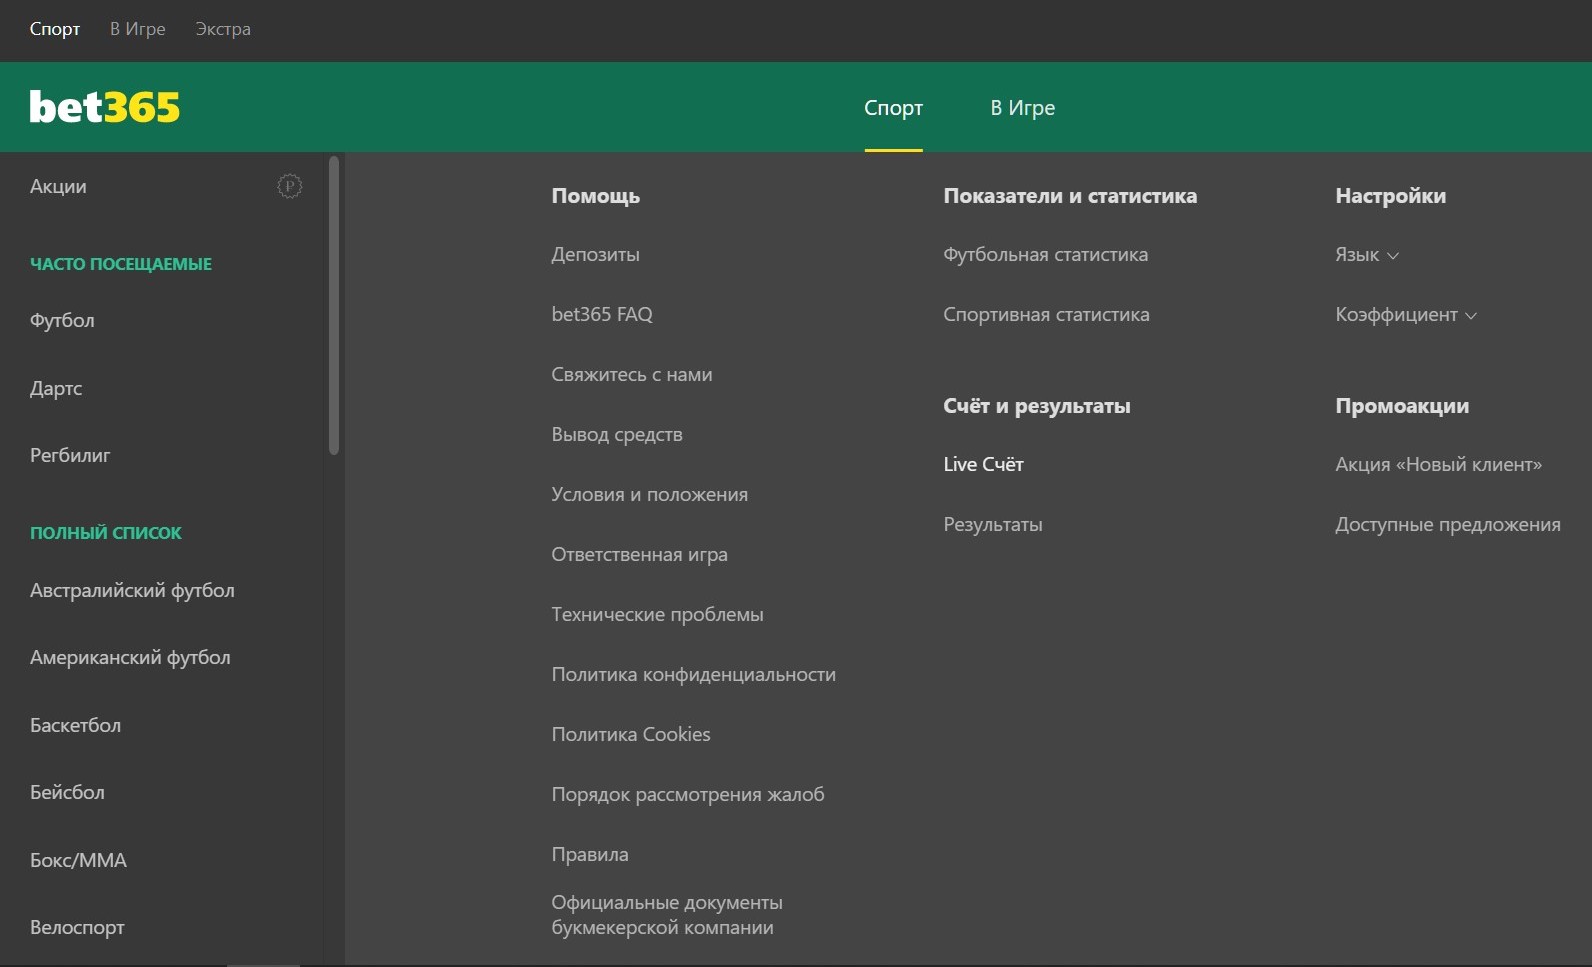
Task: Select Велоспорт in the sidebar
Action: (77, 927)
